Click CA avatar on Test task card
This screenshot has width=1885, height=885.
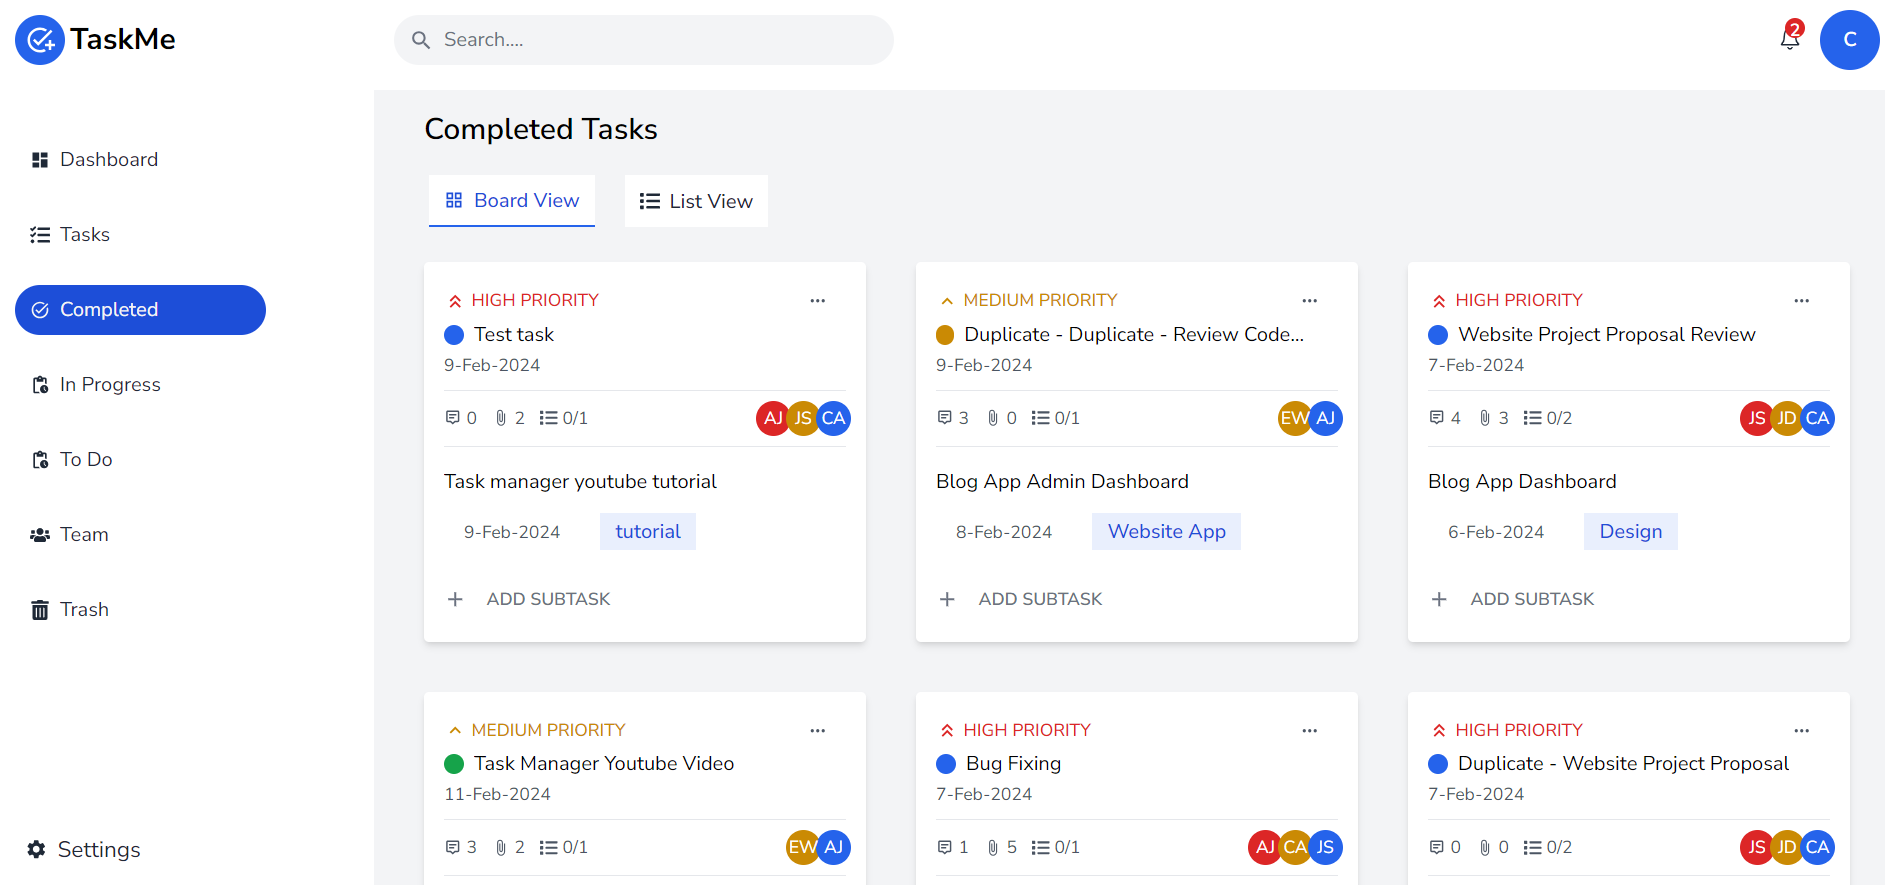coord(834,418)
